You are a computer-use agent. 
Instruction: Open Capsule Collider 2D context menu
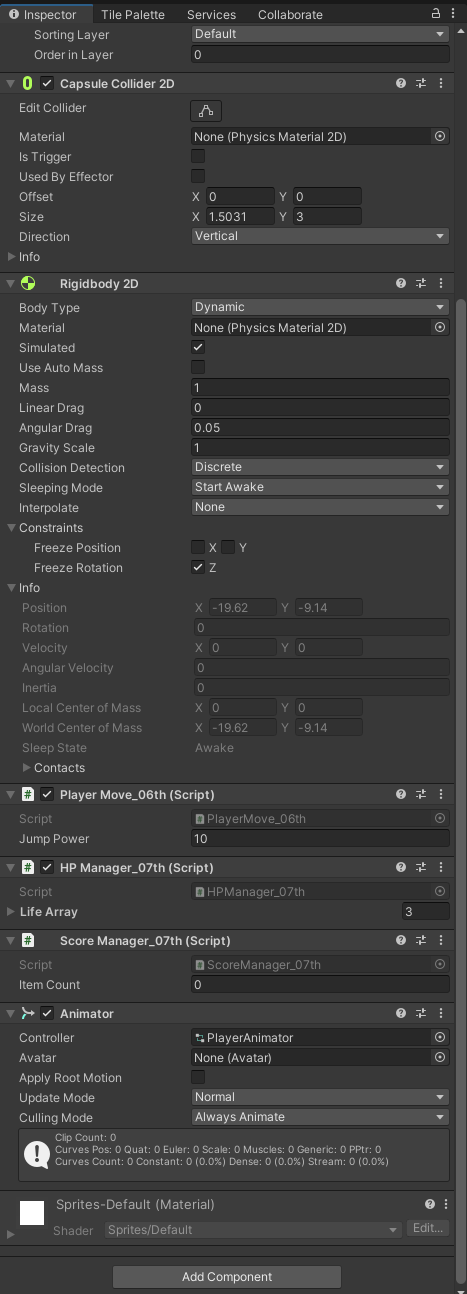point(441,84)
